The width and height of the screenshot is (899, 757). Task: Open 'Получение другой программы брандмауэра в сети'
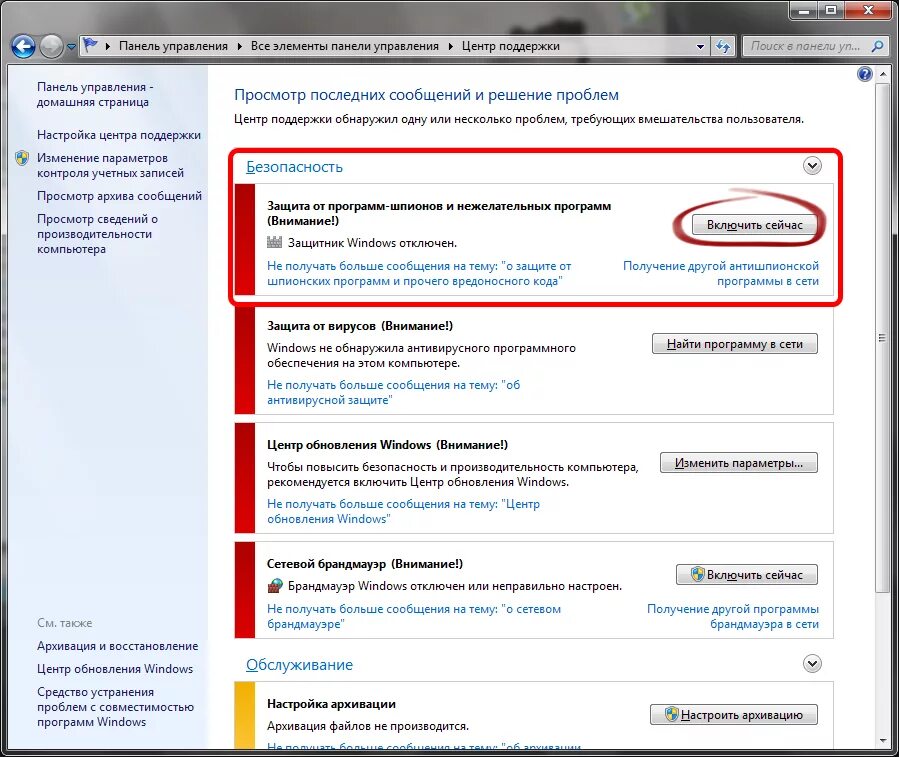click(x=733, y=616)
